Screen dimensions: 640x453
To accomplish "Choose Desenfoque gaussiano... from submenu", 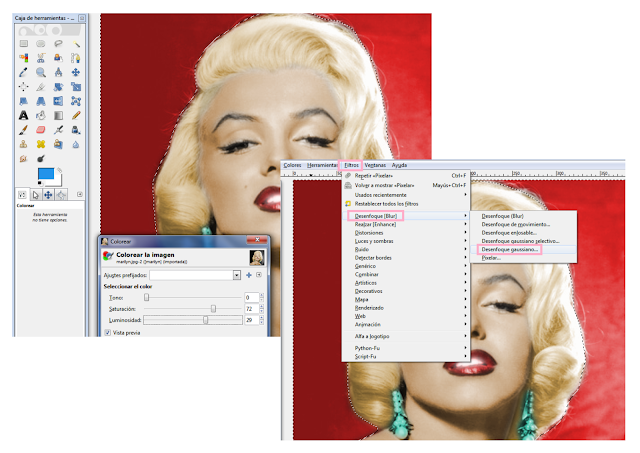I will 509,249.
